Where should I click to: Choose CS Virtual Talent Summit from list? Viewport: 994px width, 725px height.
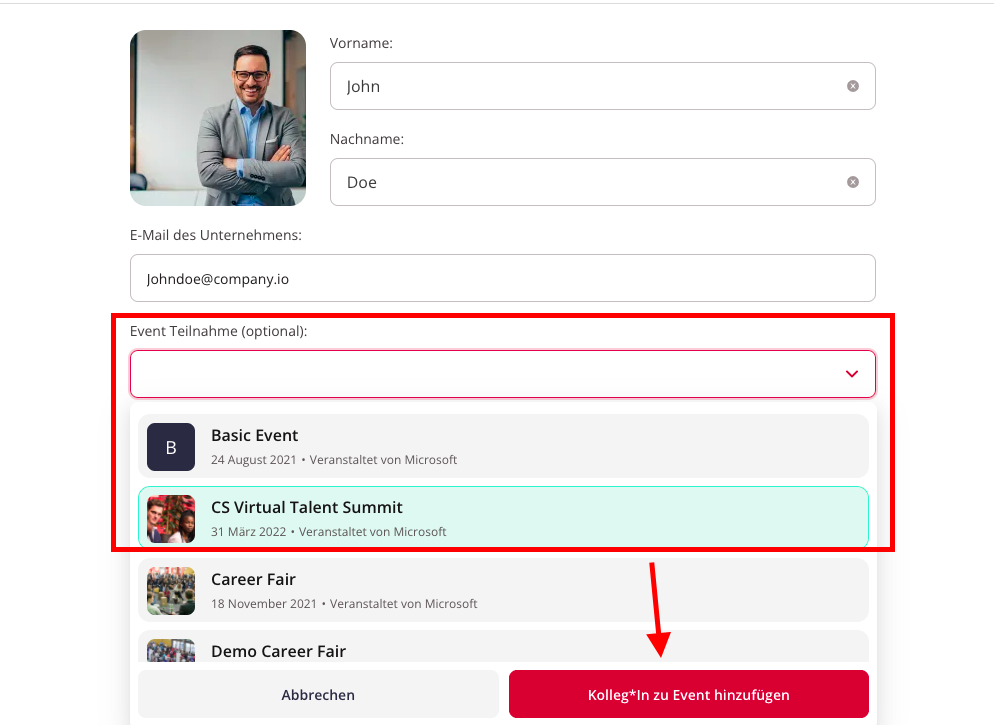[503, 518]
